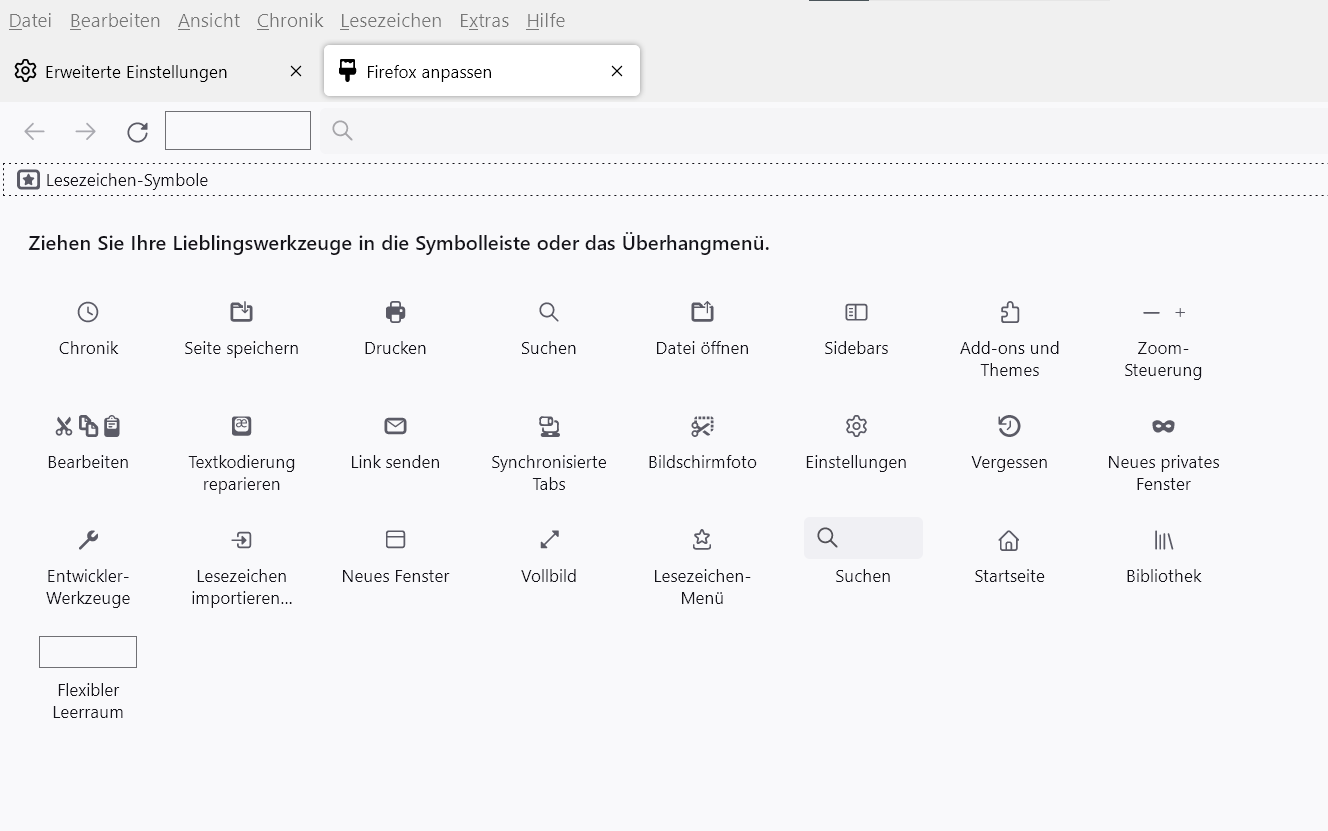Click the Sidebars icon
Image resolution: width=1328 pixels, height=831 pixels.
(856, 312)
